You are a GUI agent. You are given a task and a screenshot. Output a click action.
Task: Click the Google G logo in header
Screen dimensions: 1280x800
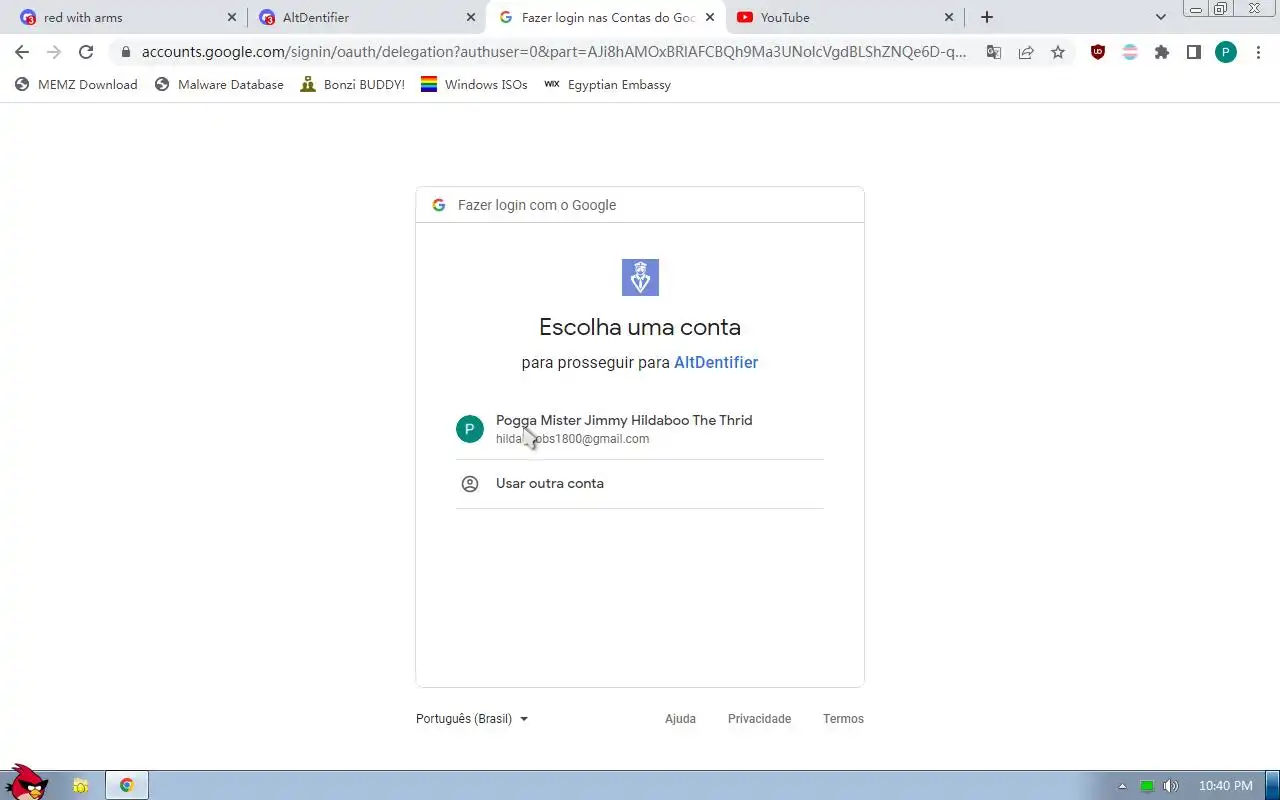(439, 205)
